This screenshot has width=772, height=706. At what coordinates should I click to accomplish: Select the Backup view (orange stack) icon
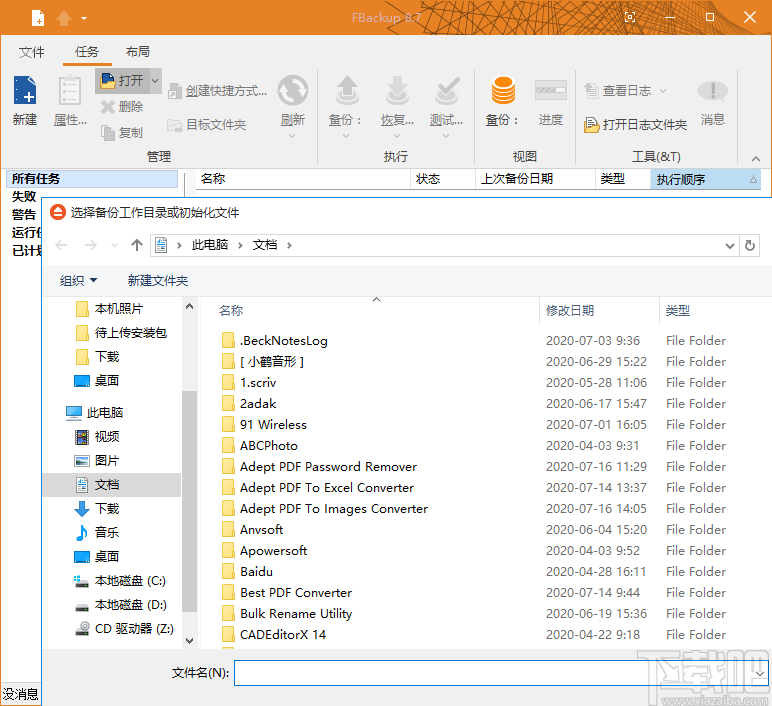(503, 90)
